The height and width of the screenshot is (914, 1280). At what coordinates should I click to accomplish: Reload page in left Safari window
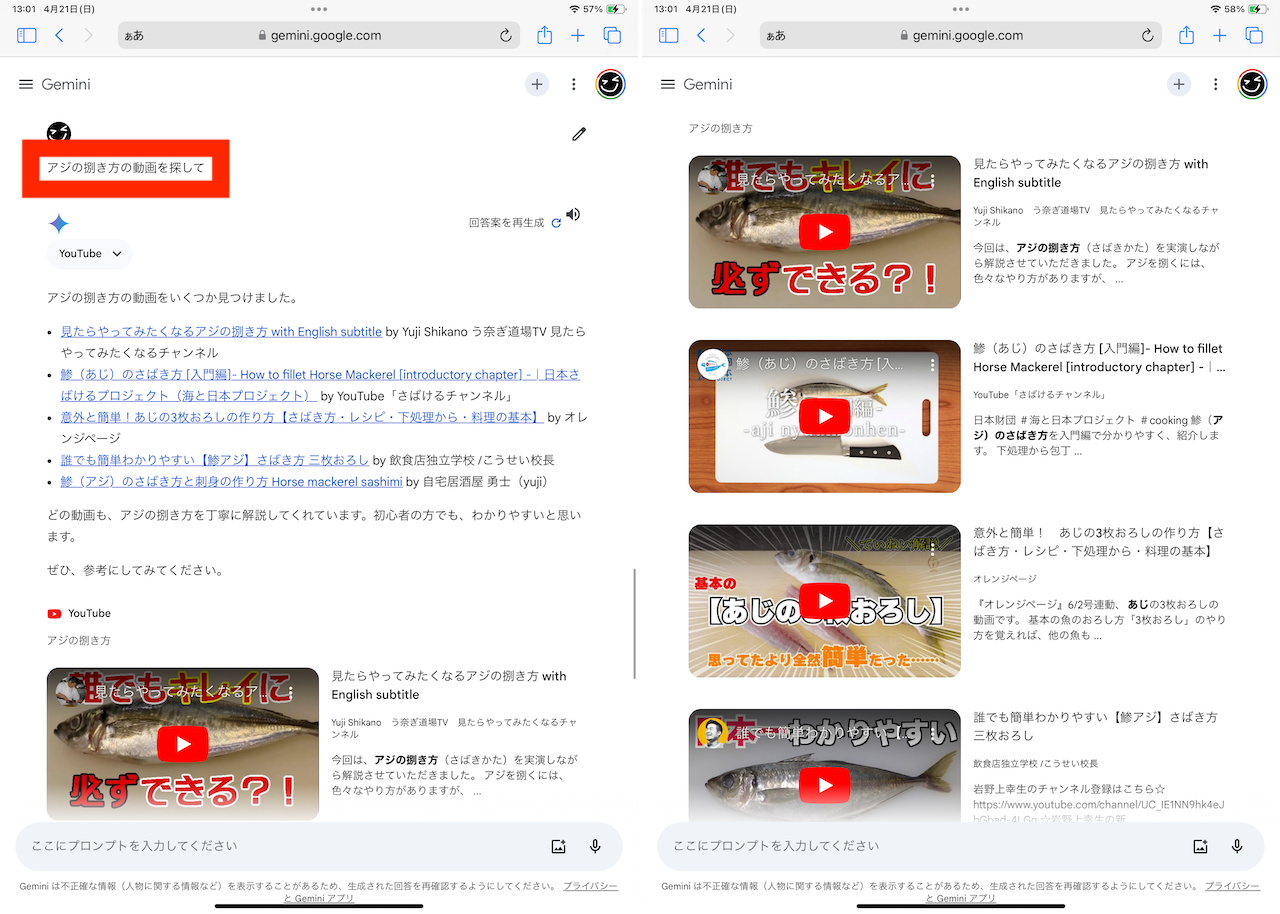click(506, 35)
